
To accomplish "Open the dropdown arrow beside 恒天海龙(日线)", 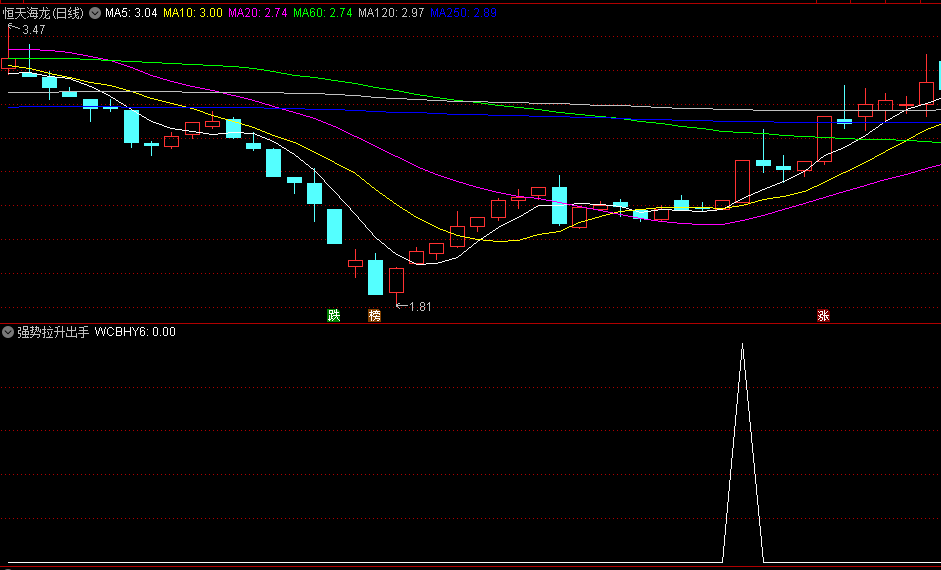I will pyautogui.click(x=95, y=13).
